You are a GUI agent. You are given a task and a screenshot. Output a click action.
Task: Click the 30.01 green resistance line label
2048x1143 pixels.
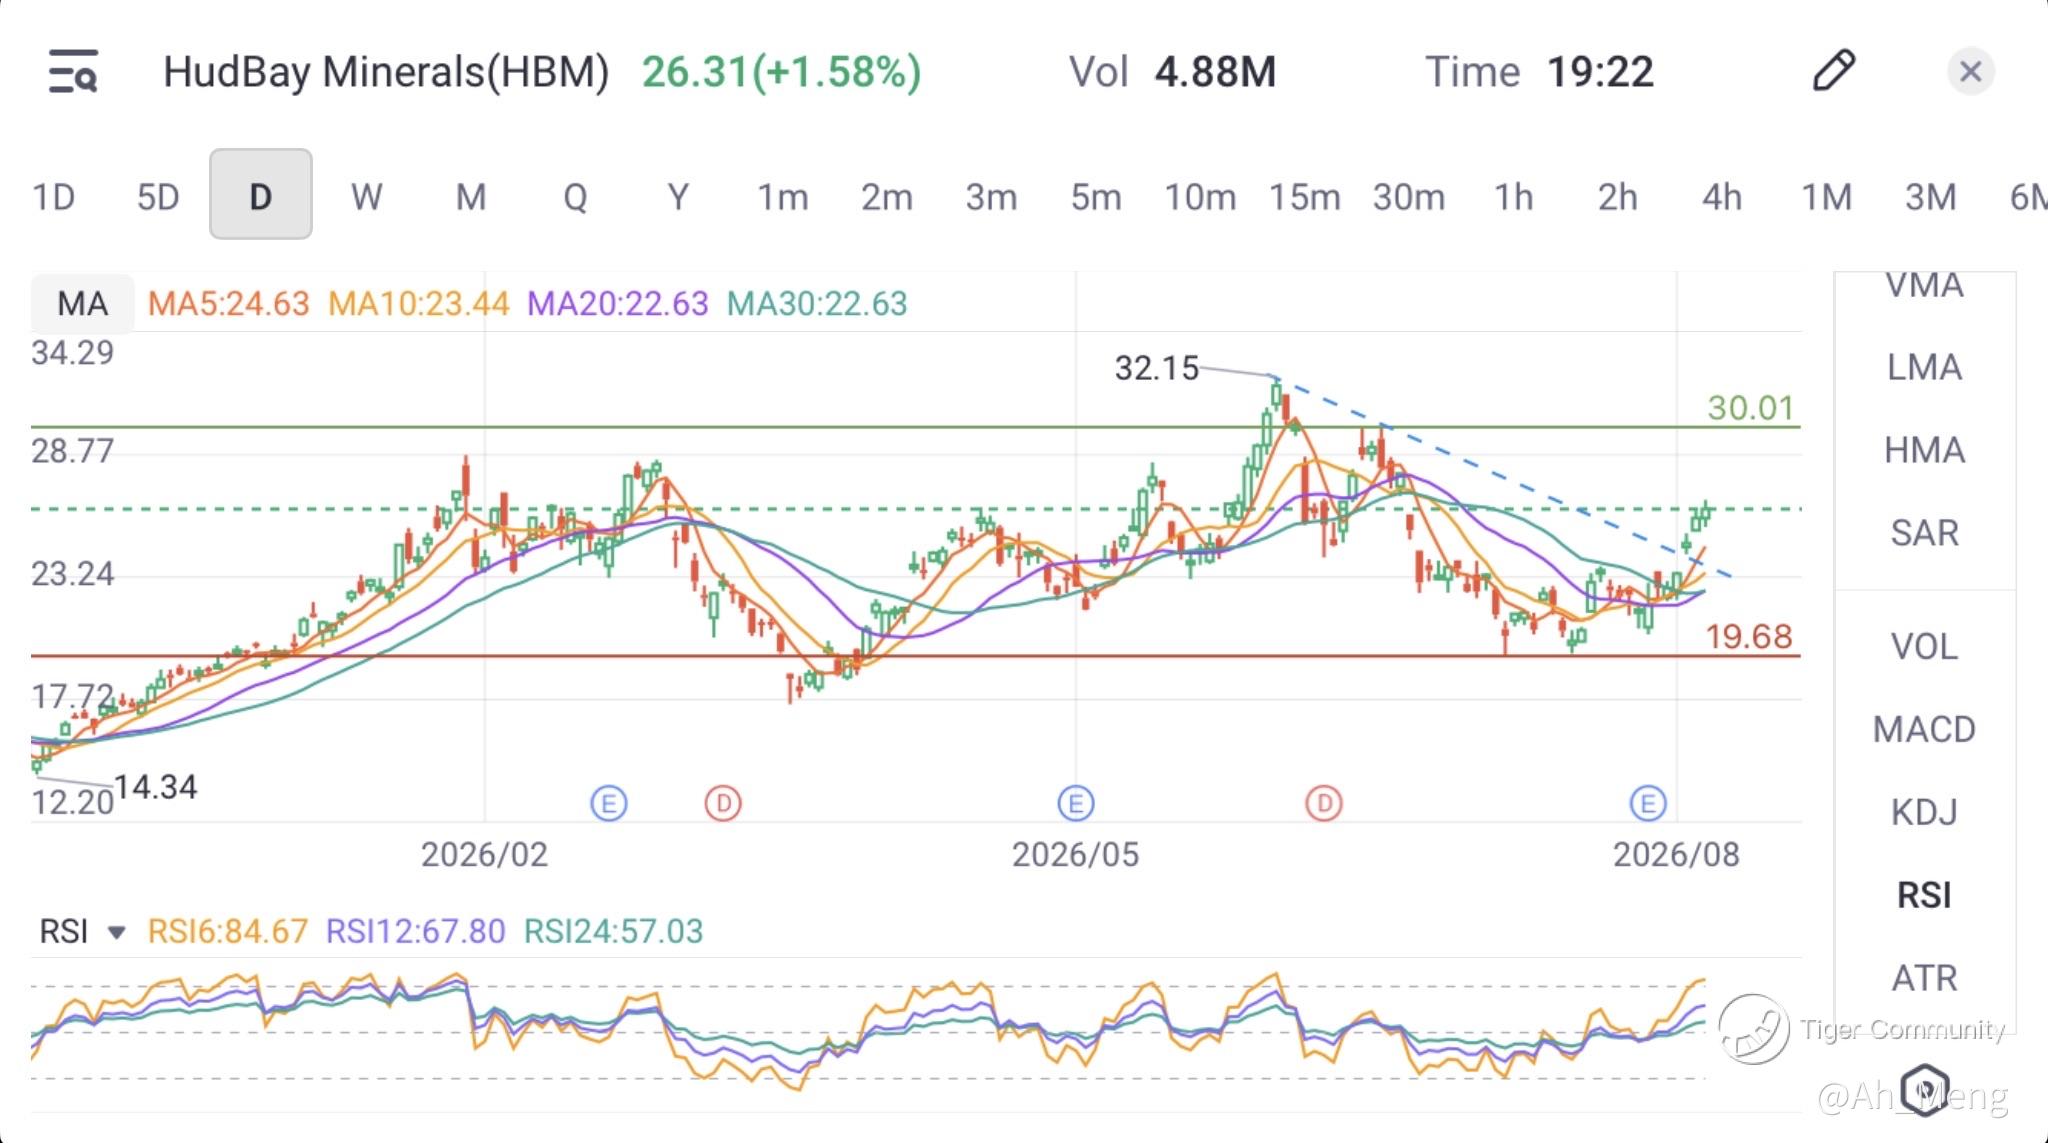click(1750, 407)
